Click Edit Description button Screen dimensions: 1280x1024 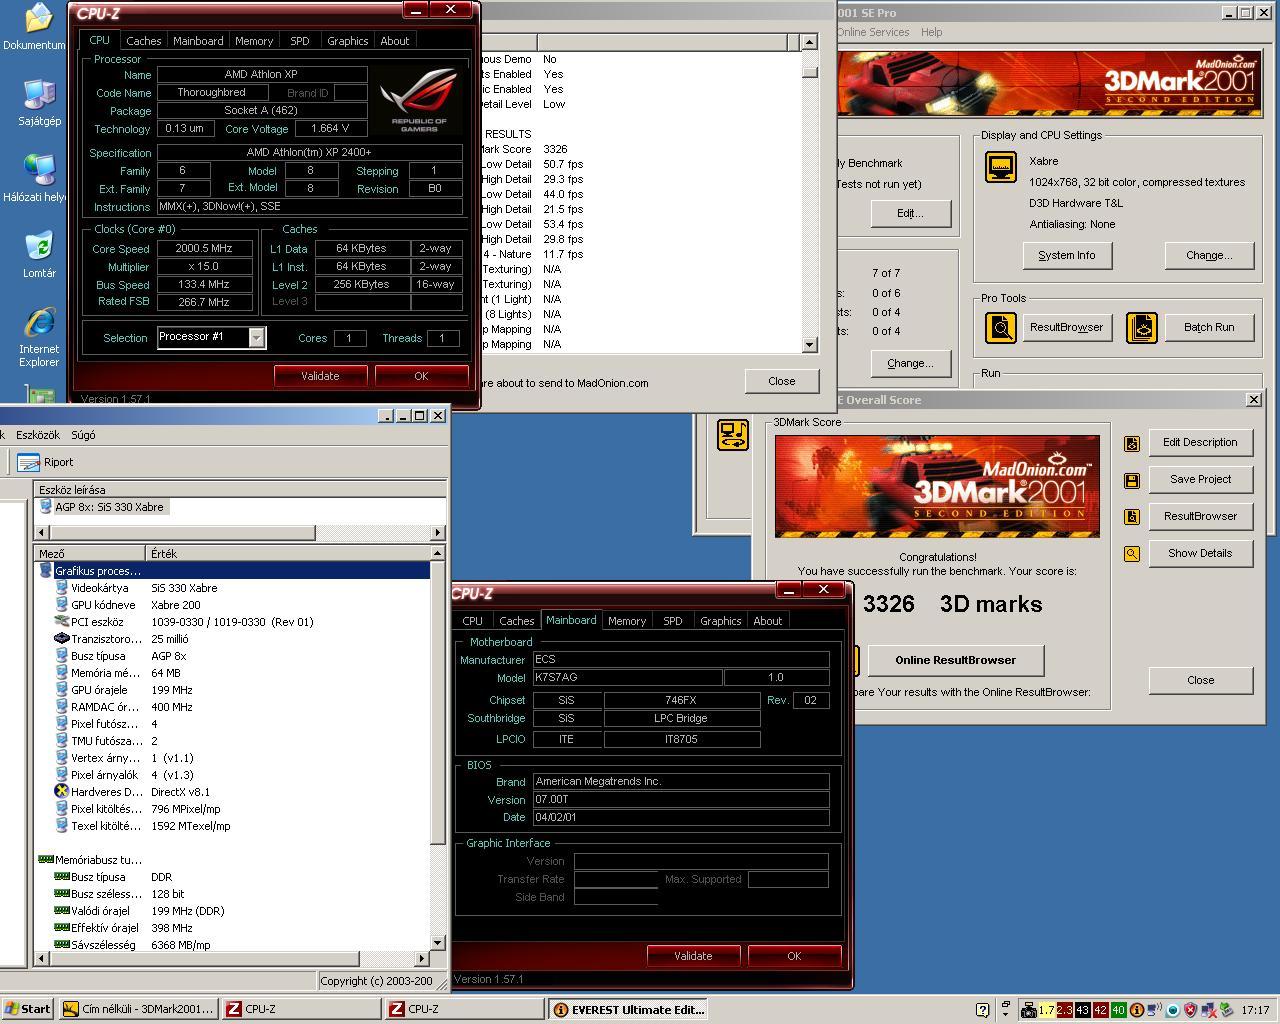point(1200,442)
